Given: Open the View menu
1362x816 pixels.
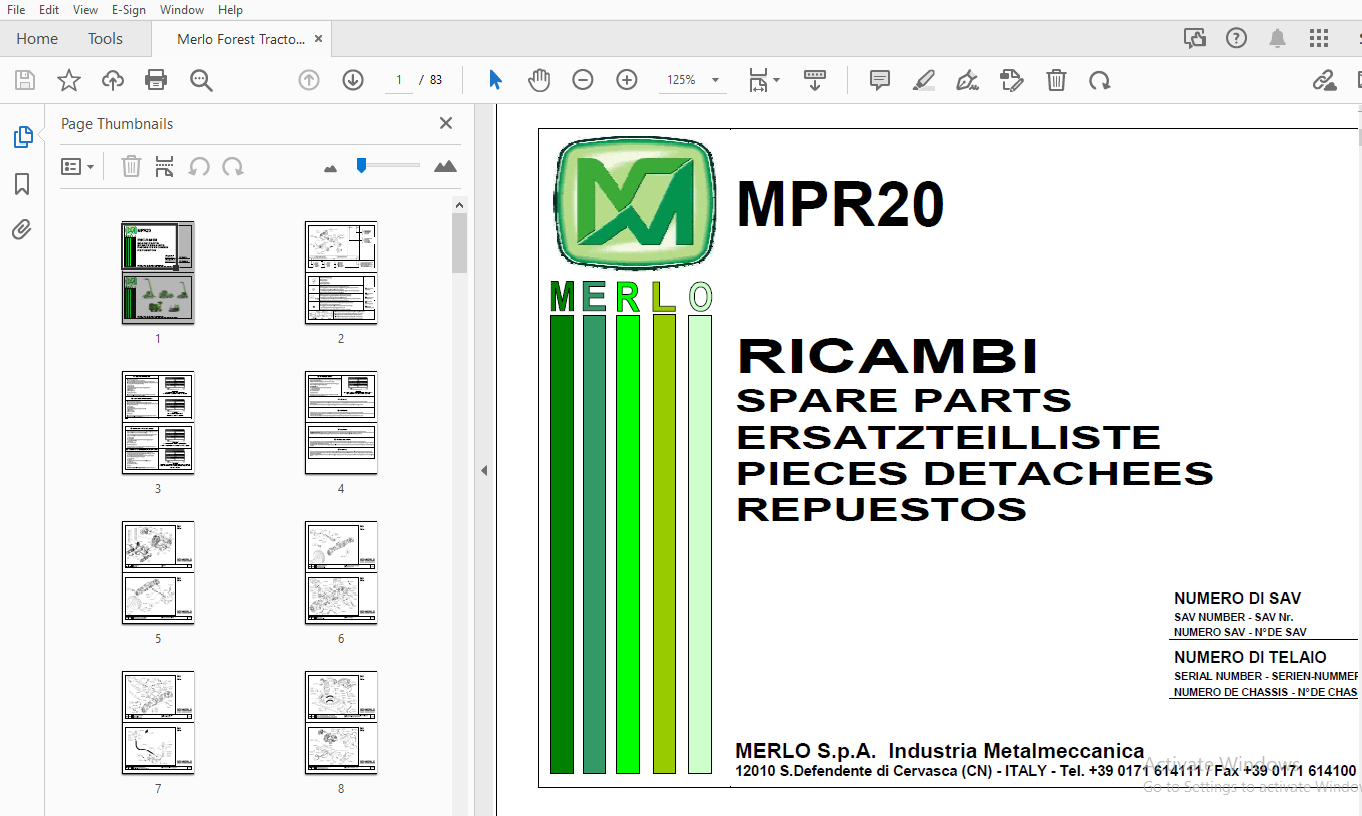Looking at the screenshot, I should coord(86,9).
